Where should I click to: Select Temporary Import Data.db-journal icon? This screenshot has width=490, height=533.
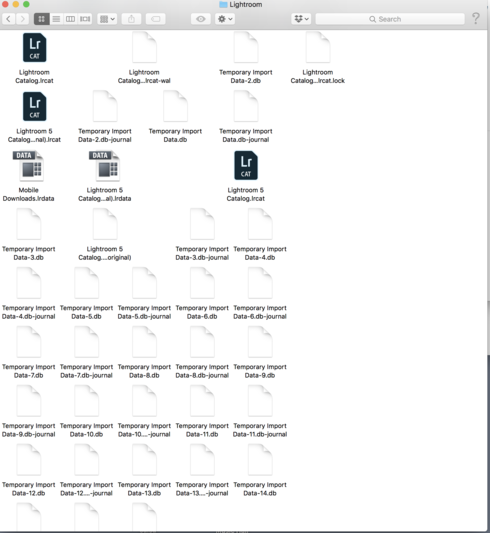tap(246, 106)
